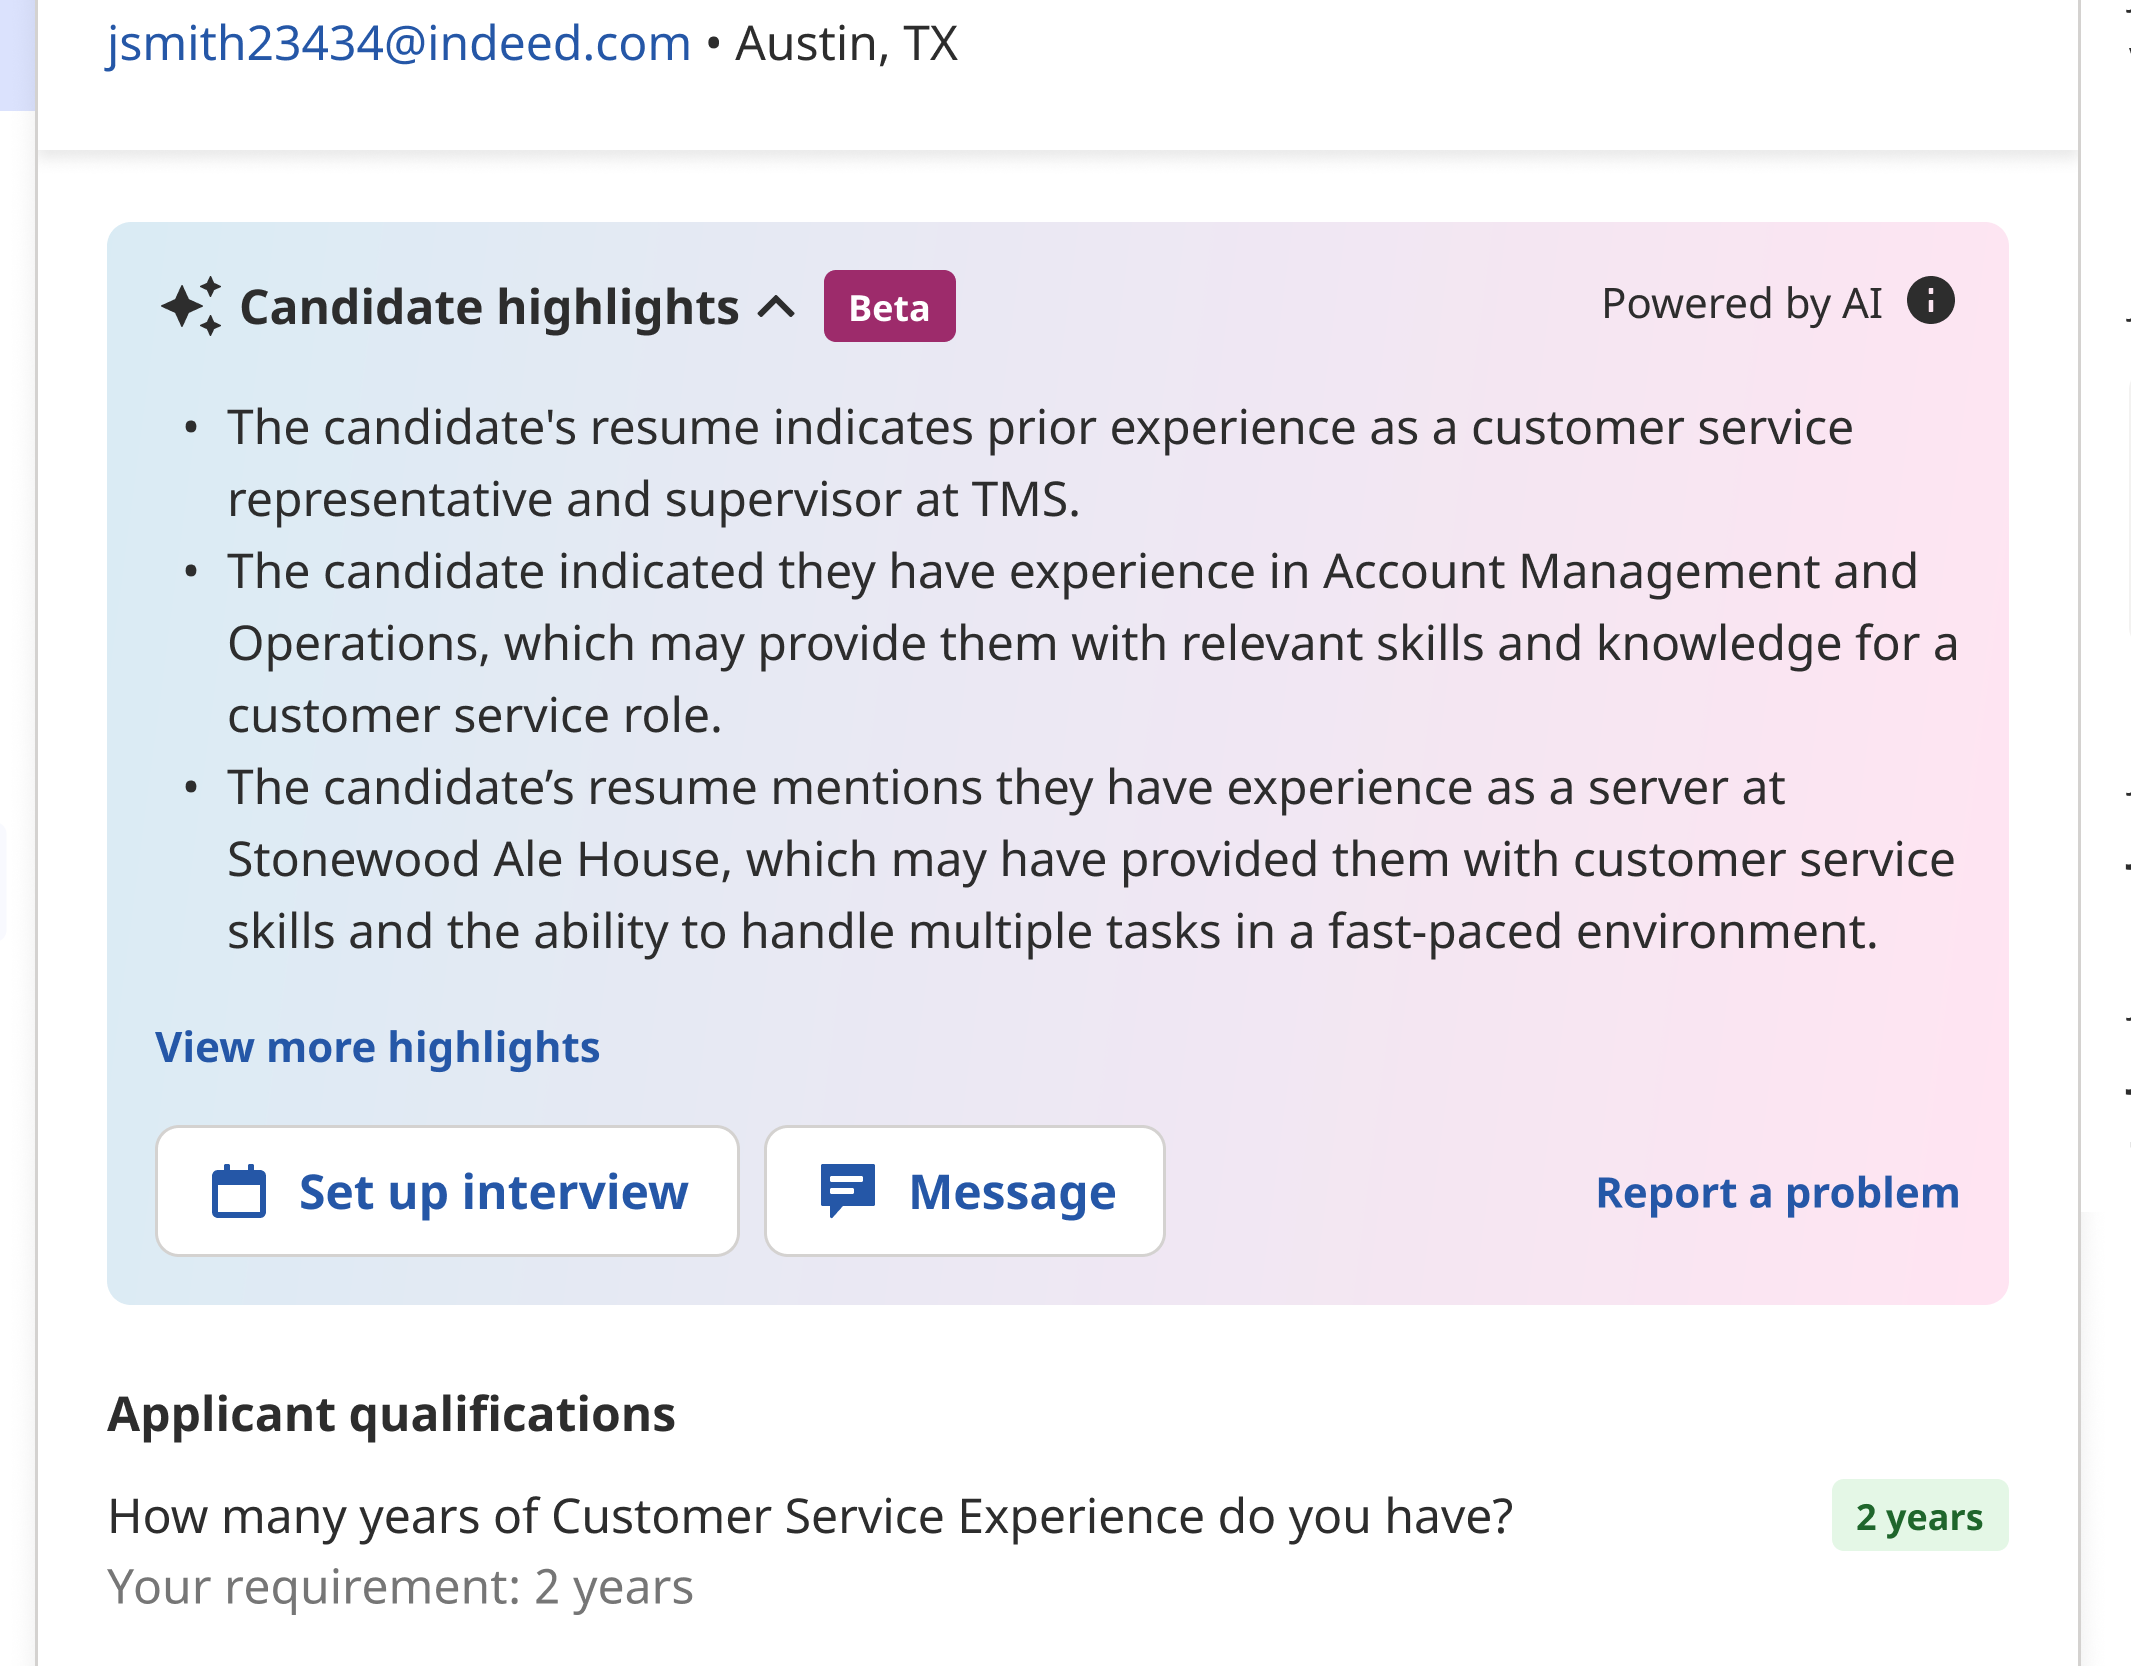Screen dimensions: 2131x1666
Task: Open the jsmith23434@indeed.com email link
Action: click(398, 44)
